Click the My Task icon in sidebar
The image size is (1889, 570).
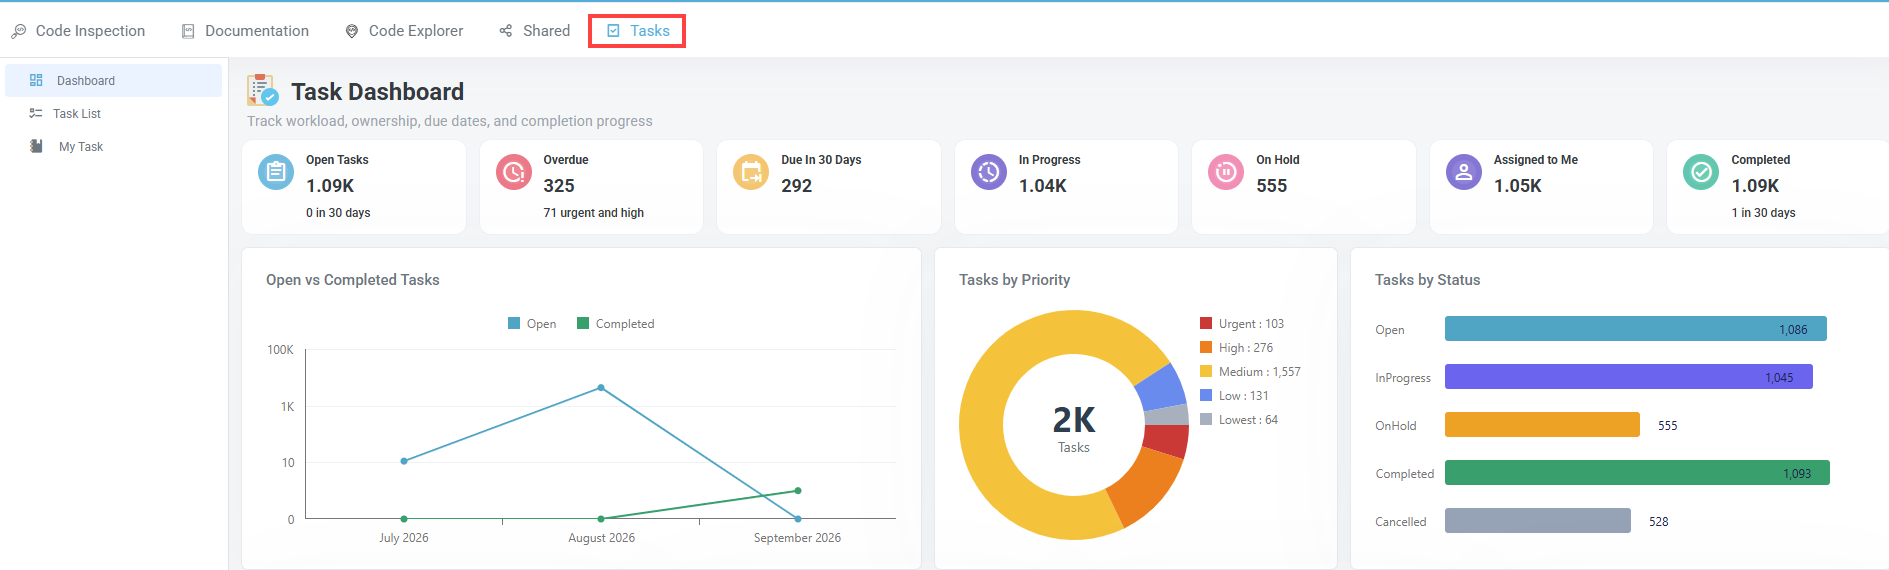(x=37, y=146)
